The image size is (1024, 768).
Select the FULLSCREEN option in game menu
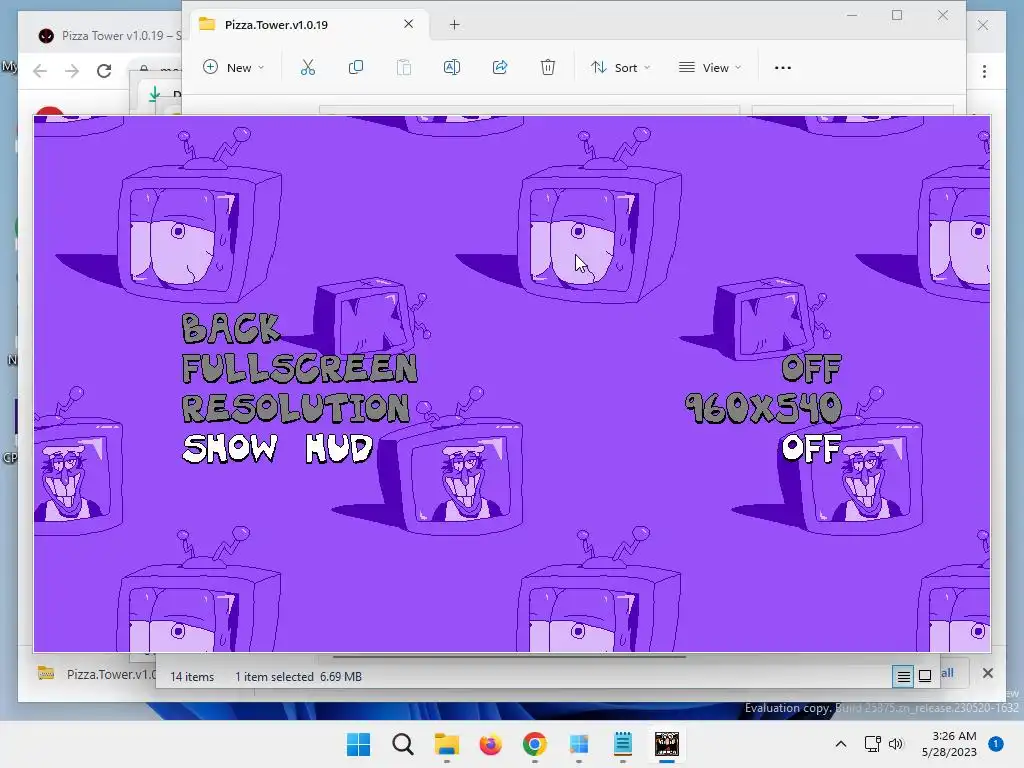click(x=300, y=368)
